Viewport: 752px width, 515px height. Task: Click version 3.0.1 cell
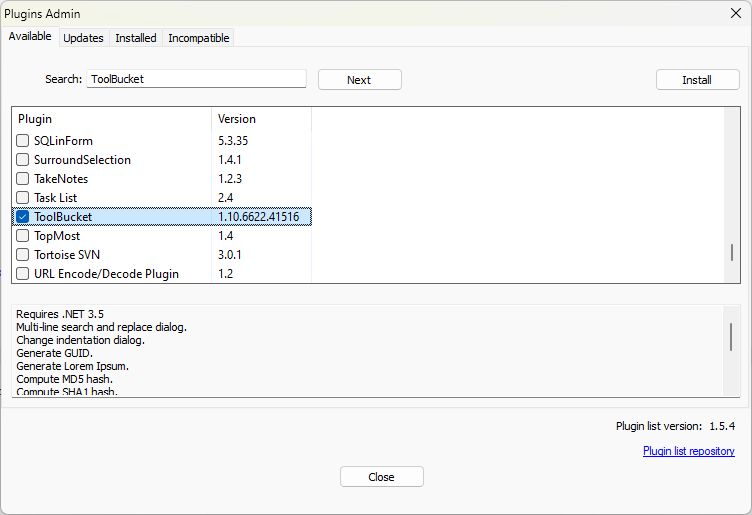[230, 255]
